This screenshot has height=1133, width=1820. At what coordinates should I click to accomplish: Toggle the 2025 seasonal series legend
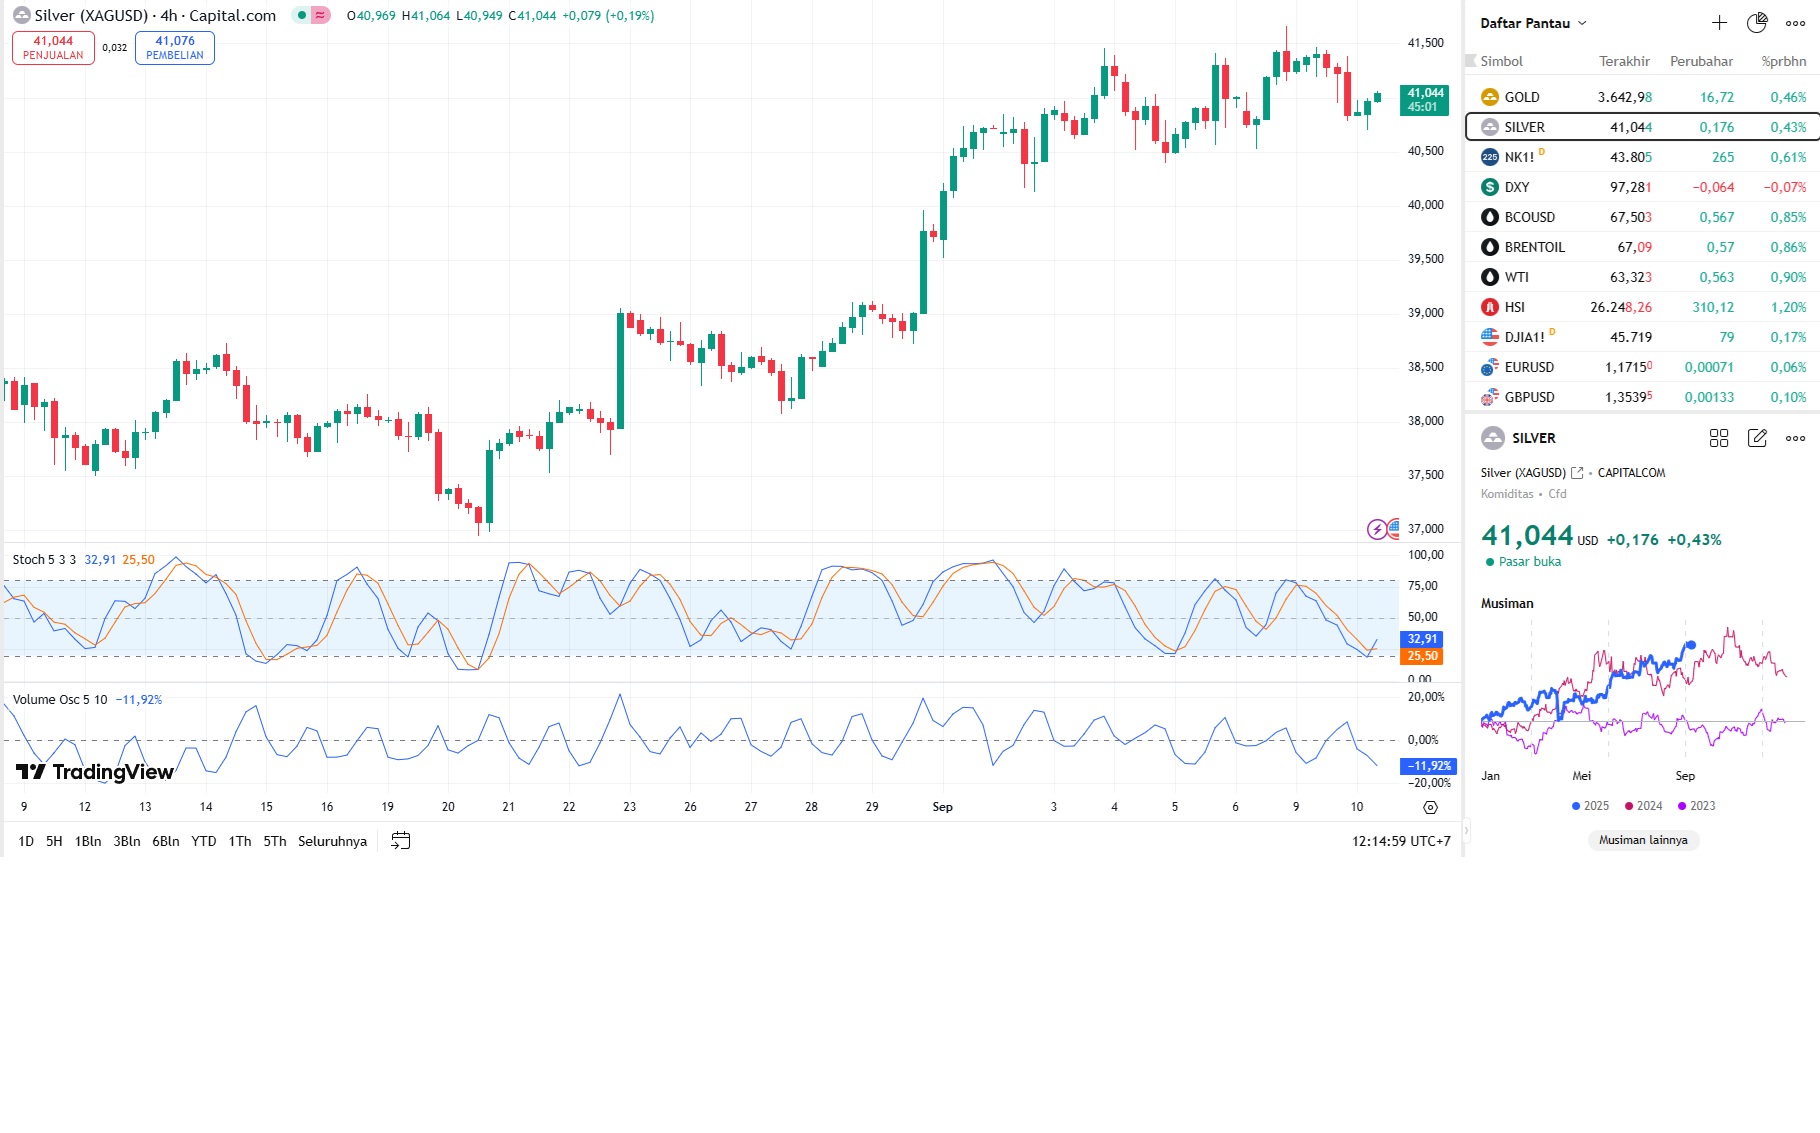click(x=1590, y=806)
